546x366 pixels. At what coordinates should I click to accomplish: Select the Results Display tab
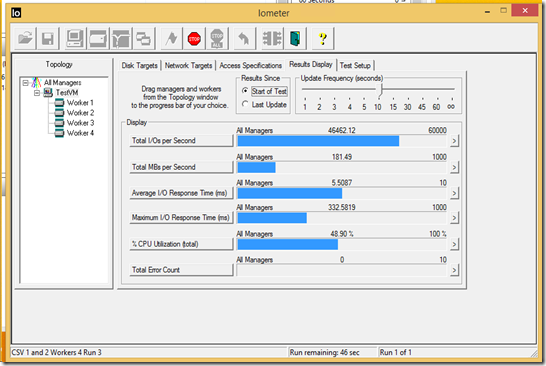point(311,64)
